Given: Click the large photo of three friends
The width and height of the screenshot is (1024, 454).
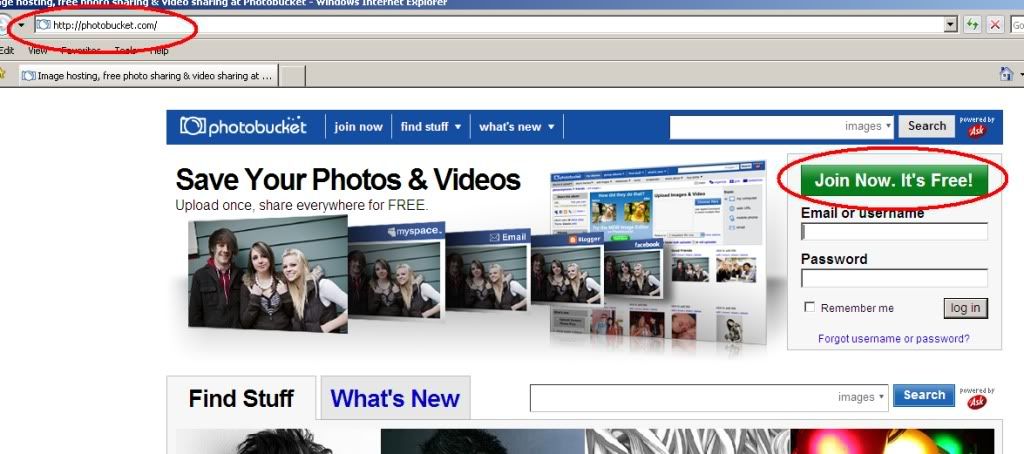Looking at the screenshot, I should [268, 274].
